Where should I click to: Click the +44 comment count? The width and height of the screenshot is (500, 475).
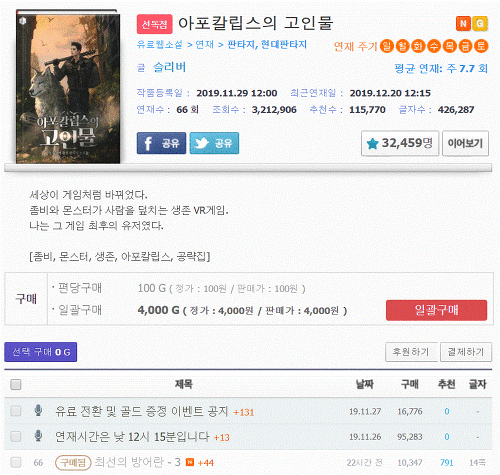tap(206, 463)
